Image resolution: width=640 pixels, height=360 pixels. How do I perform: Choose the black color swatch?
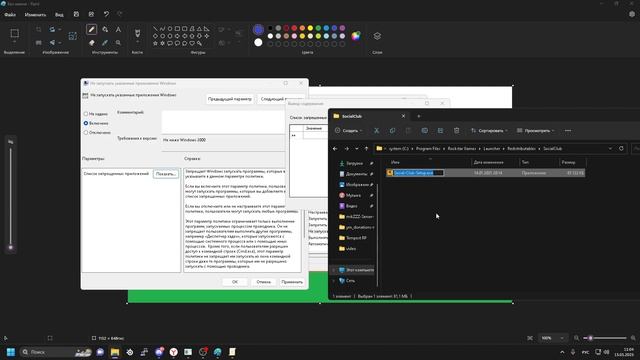point(270,28)
